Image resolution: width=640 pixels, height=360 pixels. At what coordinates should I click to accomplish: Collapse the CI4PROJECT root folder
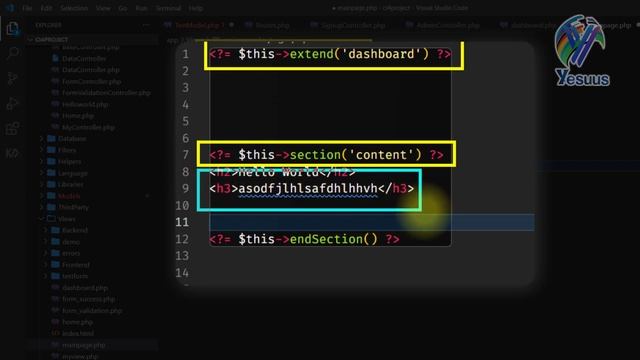[51, 40]
